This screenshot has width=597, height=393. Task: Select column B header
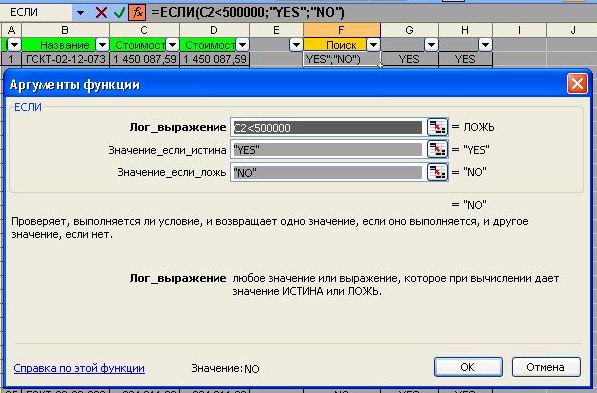(x=65, y=30)
